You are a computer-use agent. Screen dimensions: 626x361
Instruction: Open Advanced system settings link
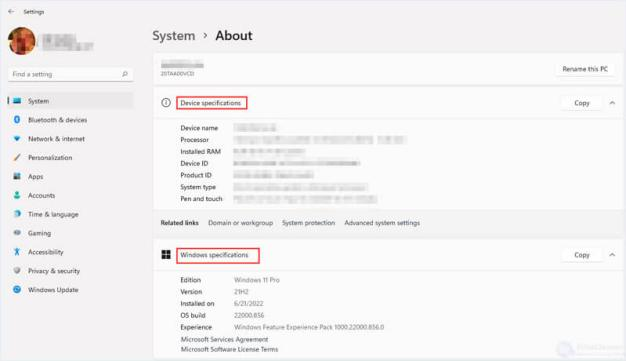[382, 223]
